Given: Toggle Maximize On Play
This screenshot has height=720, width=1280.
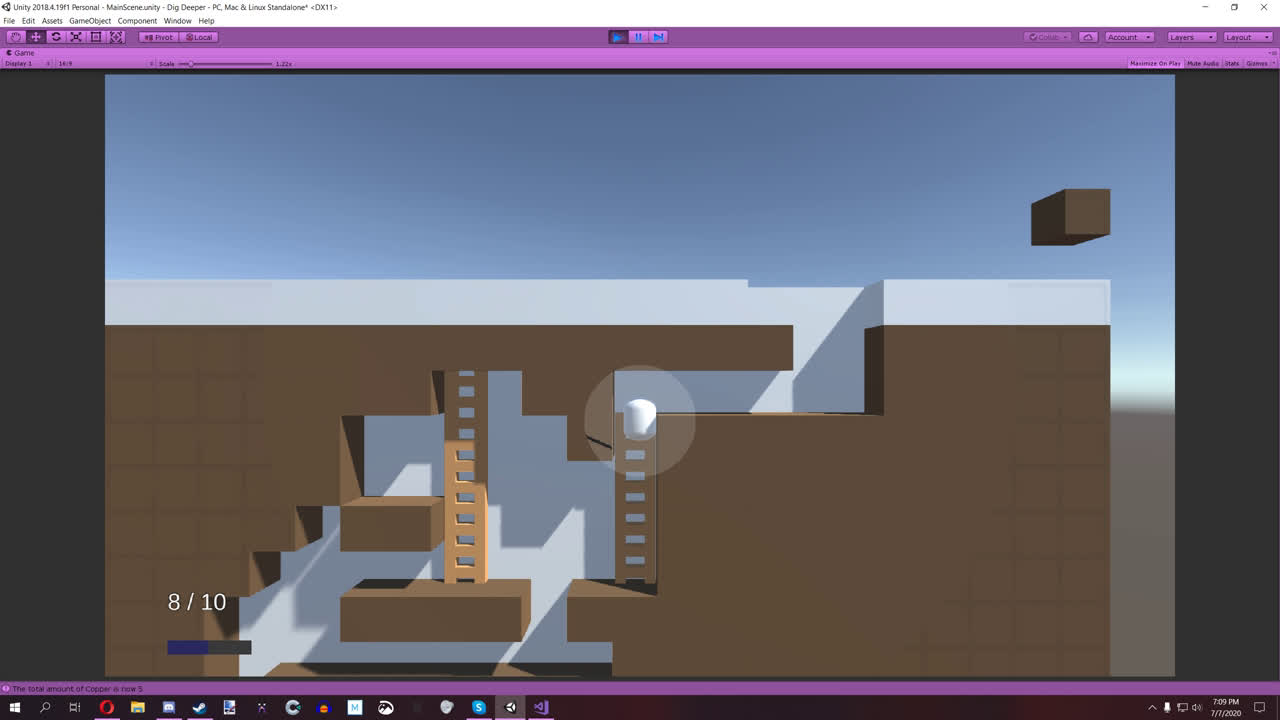Looking at the screenshot, I should pos(1155,63).
